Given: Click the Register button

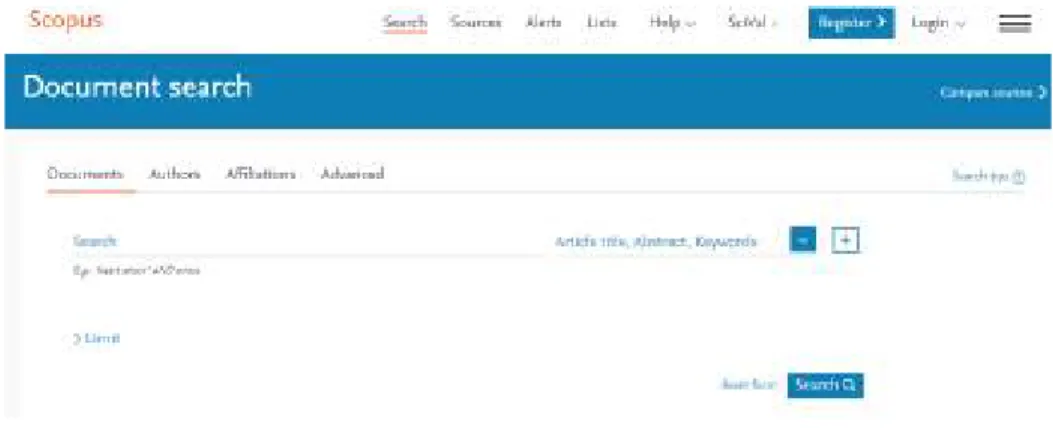Looking at the screenshot, I should (852, 22).
